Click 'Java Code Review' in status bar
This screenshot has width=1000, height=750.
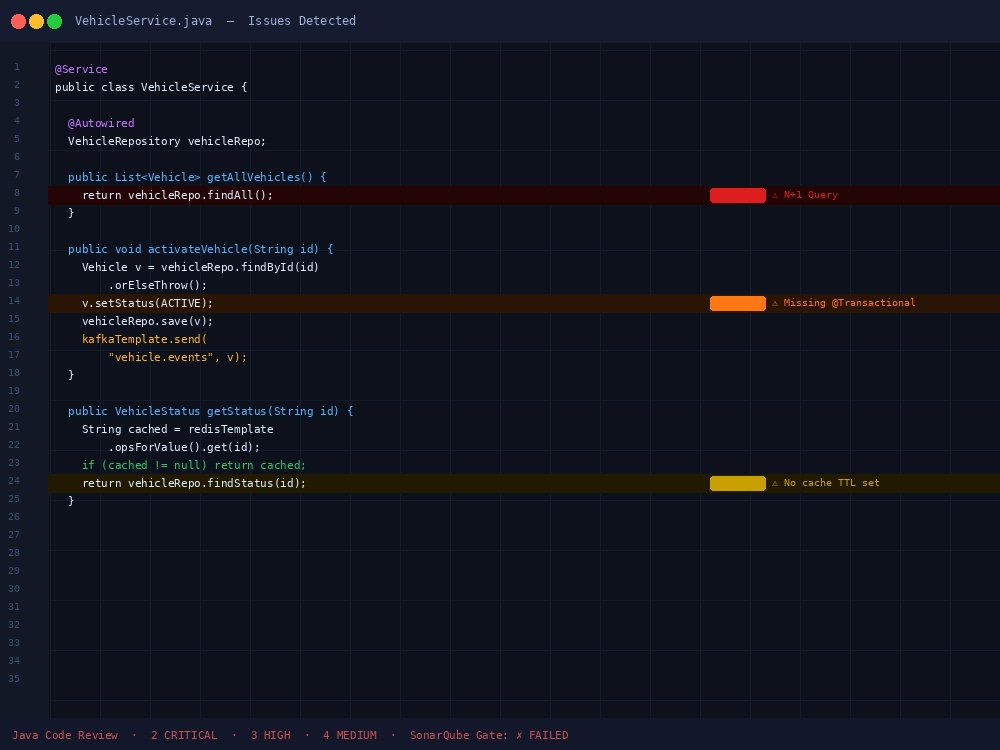pyautogui.click(x=65, y=735)
